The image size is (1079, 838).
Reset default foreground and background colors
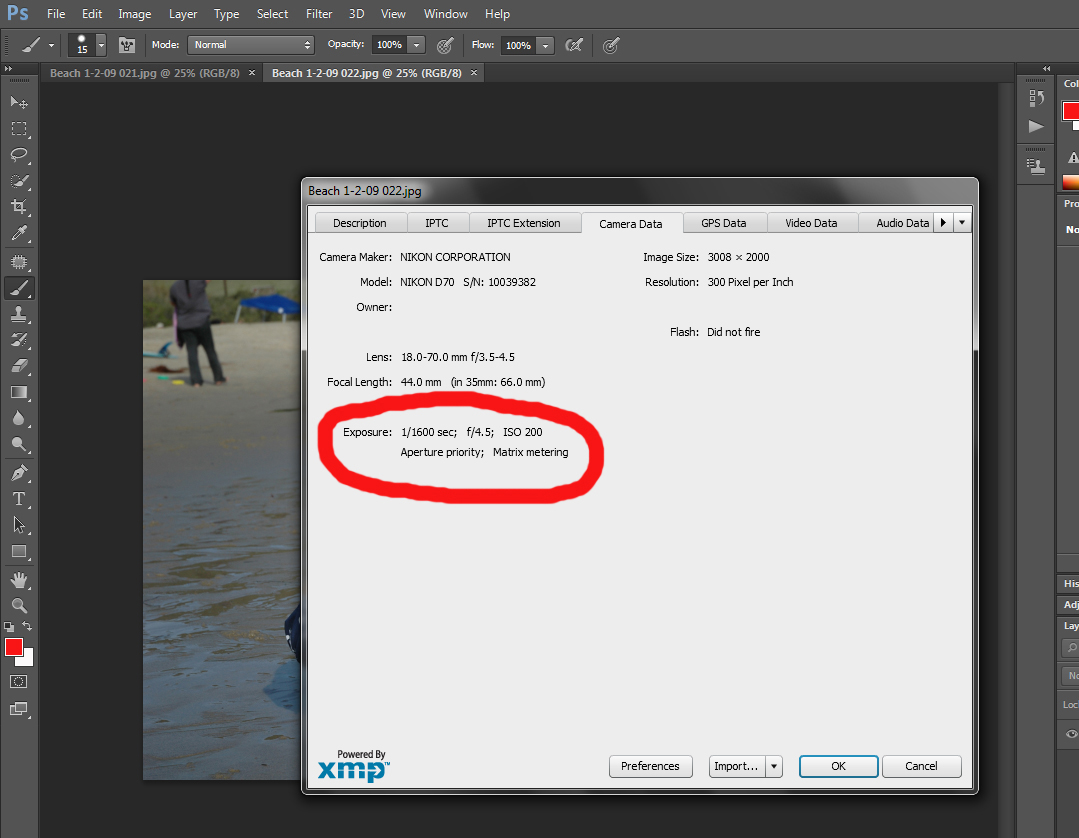click(x=9, y=627)
